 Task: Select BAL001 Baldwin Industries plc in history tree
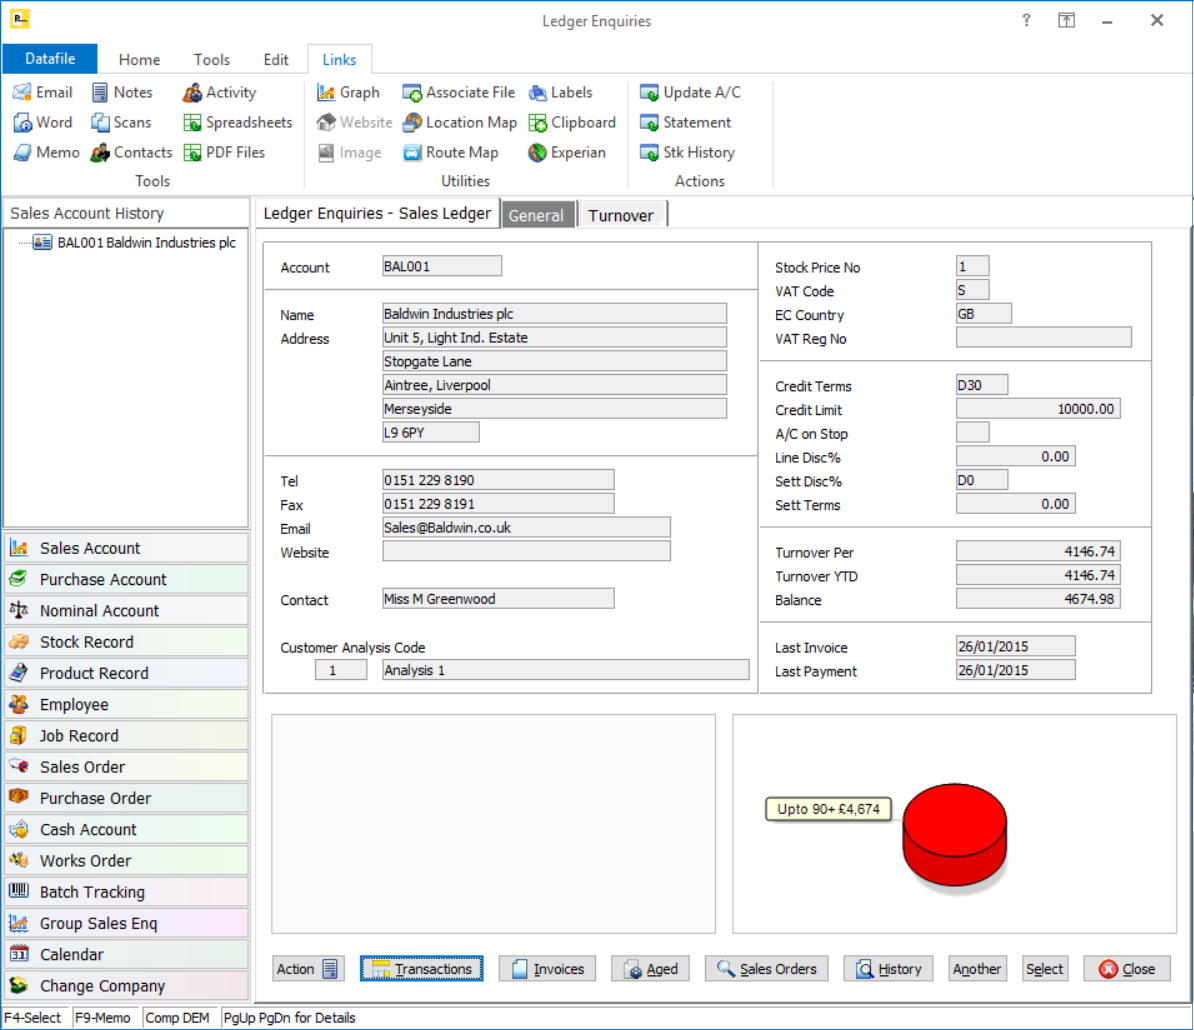click(x=135, y=243)
